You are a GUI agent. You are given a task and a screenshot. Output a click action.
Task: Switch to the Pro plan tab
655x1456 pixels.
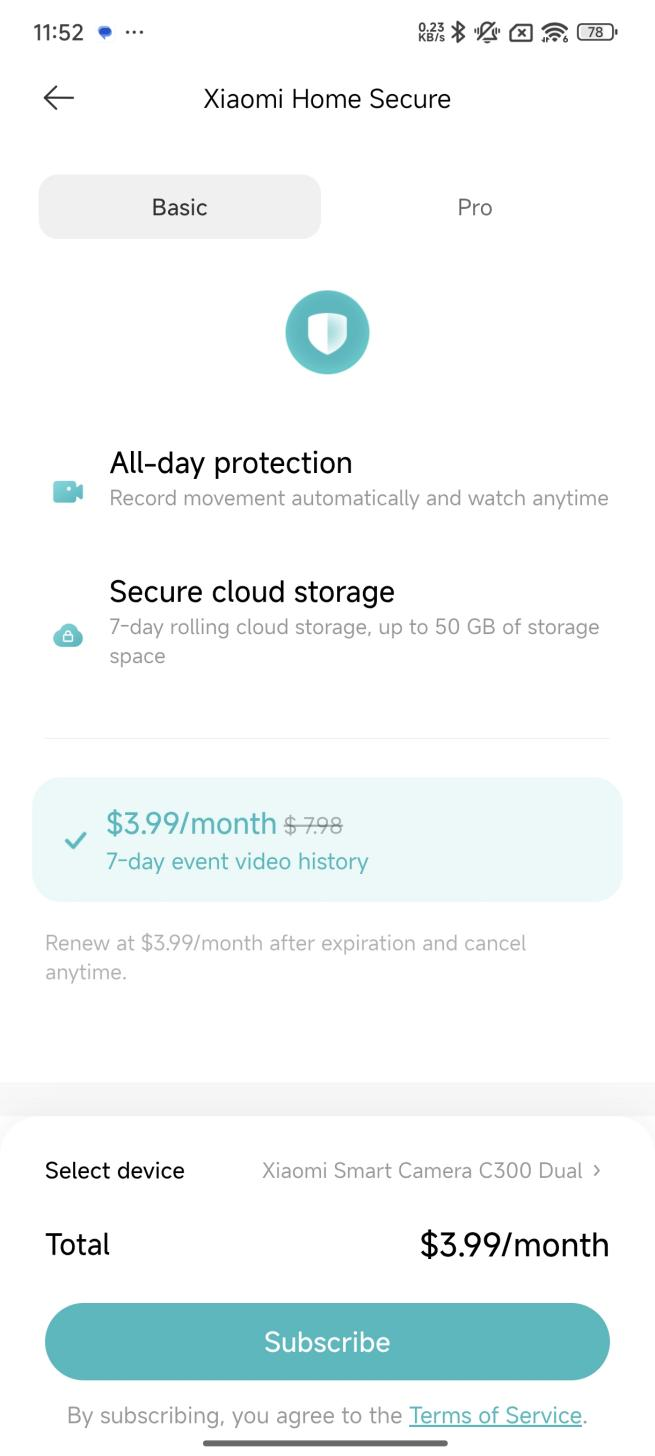pyautogui.click(x=474, y=207)
